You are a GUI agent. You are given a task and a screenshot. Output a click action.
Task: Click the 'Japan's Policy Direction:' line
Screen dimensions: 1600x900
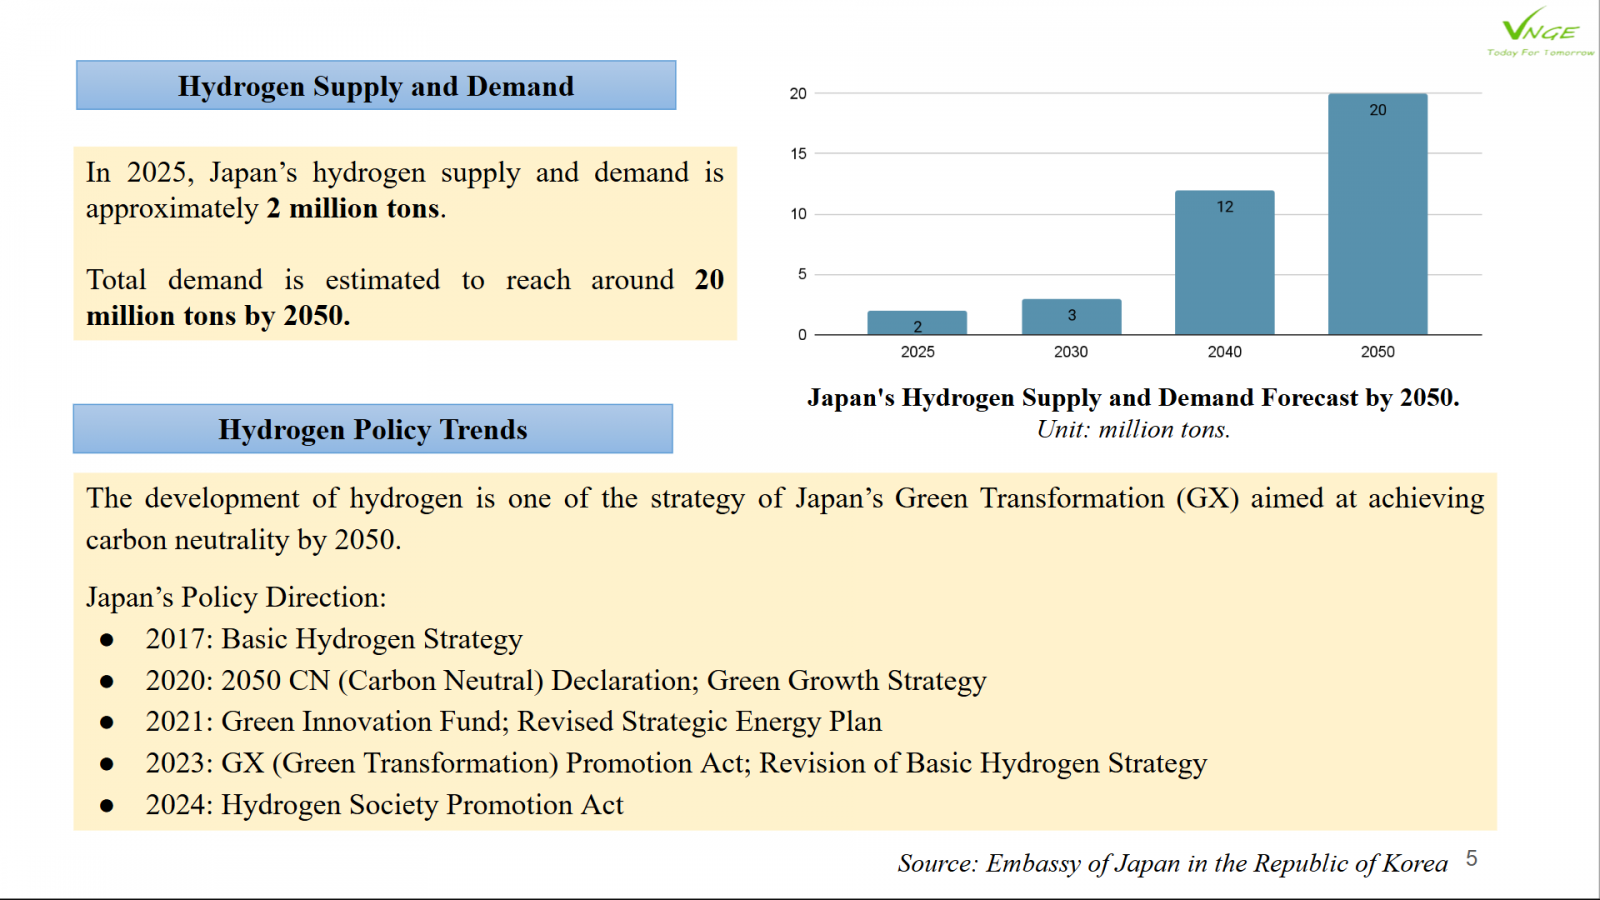pos(236,598)
